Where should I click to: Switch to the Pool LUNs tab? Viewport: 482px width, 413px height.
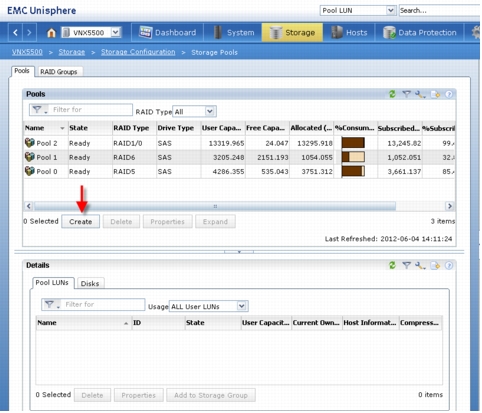52,283
